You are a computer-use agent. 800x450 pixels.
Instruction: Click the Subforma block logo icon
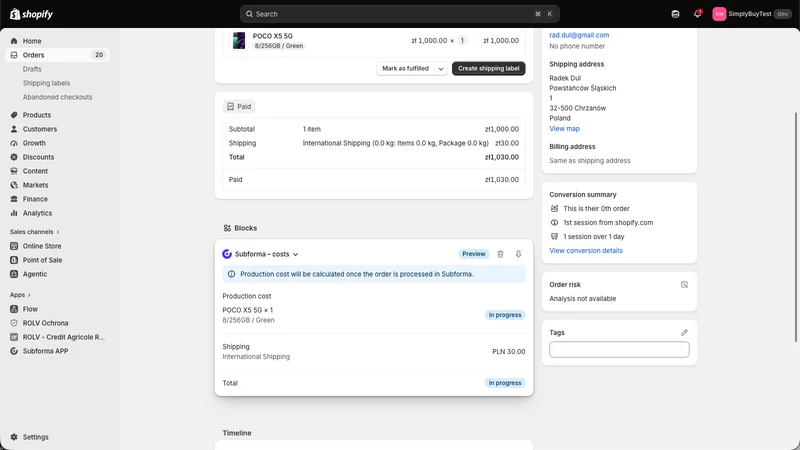tap(227, 254)
